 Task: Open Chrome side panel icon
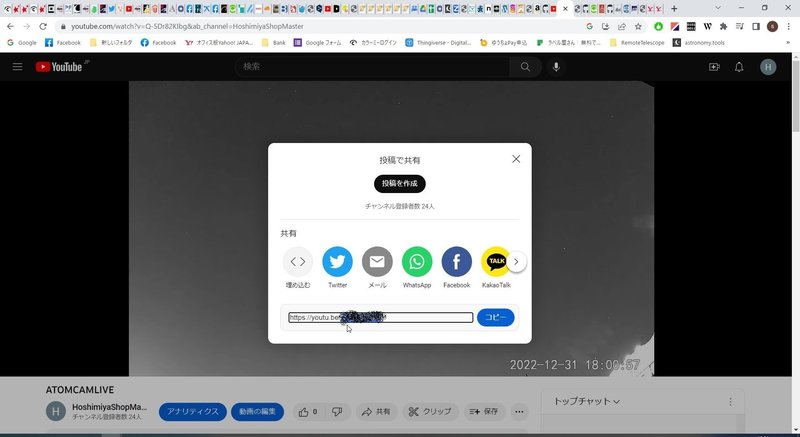click(x=756, y=27)
